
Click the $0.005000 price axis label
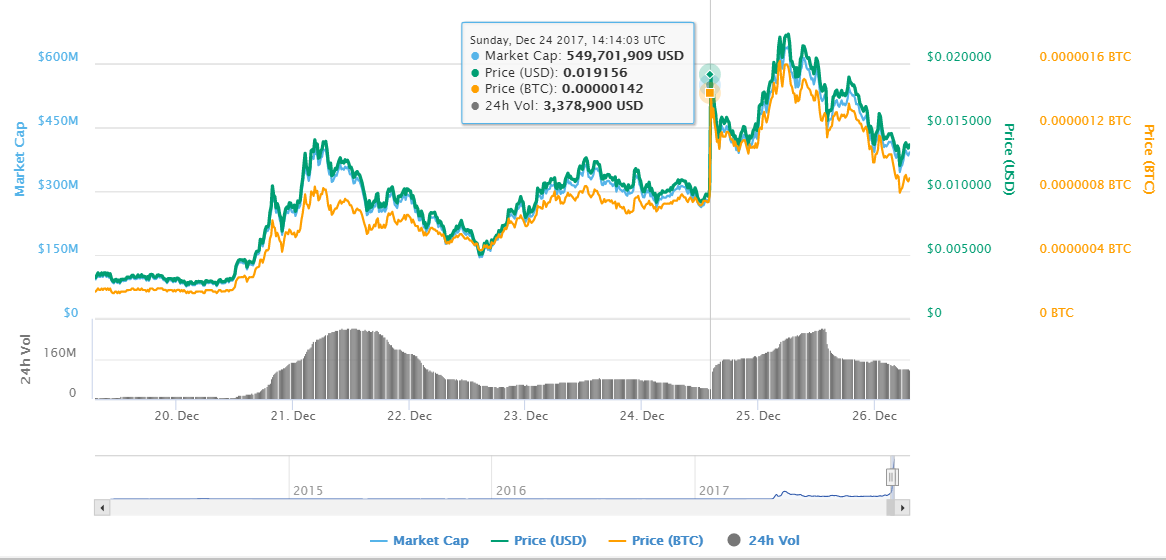coord(959,248)
